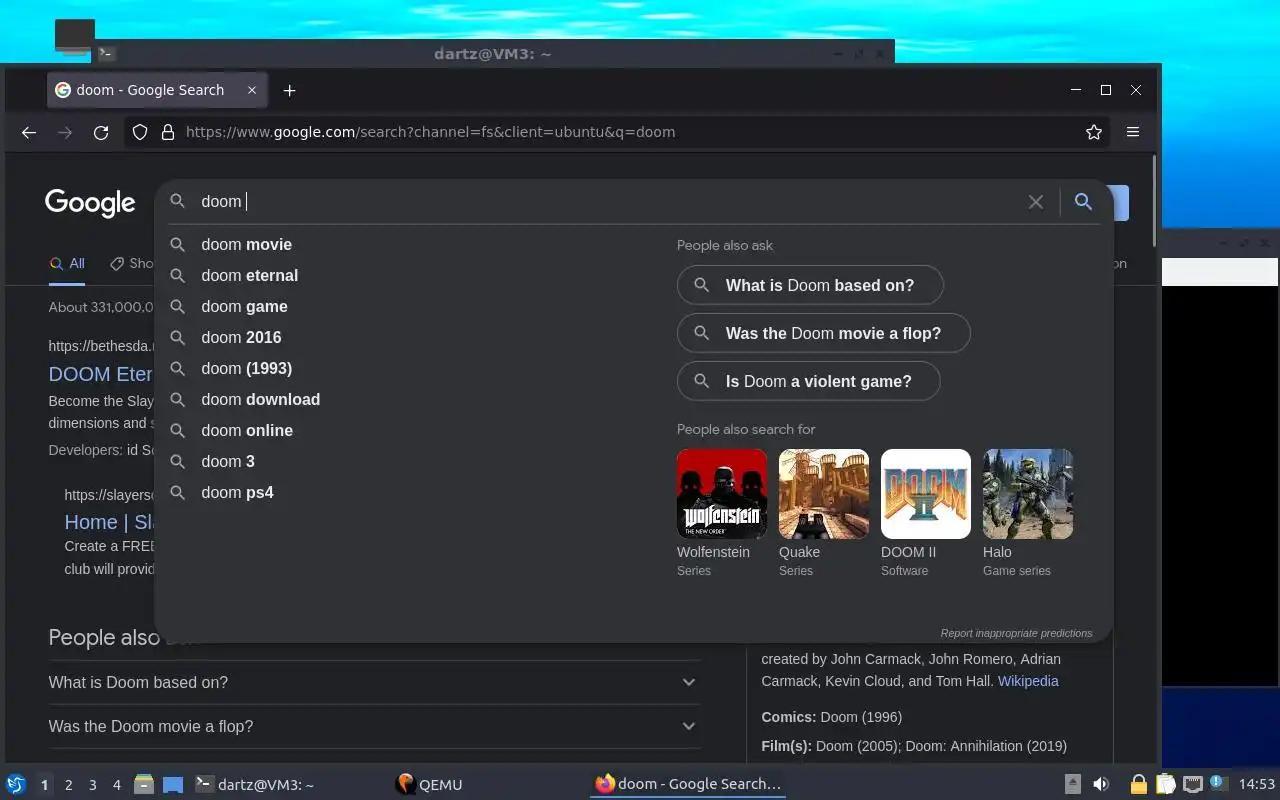Image resolution: width=1280 pixels, height=800 pixels.
Task: Open the Quake series thumbnail
Action: coord(824,494)
